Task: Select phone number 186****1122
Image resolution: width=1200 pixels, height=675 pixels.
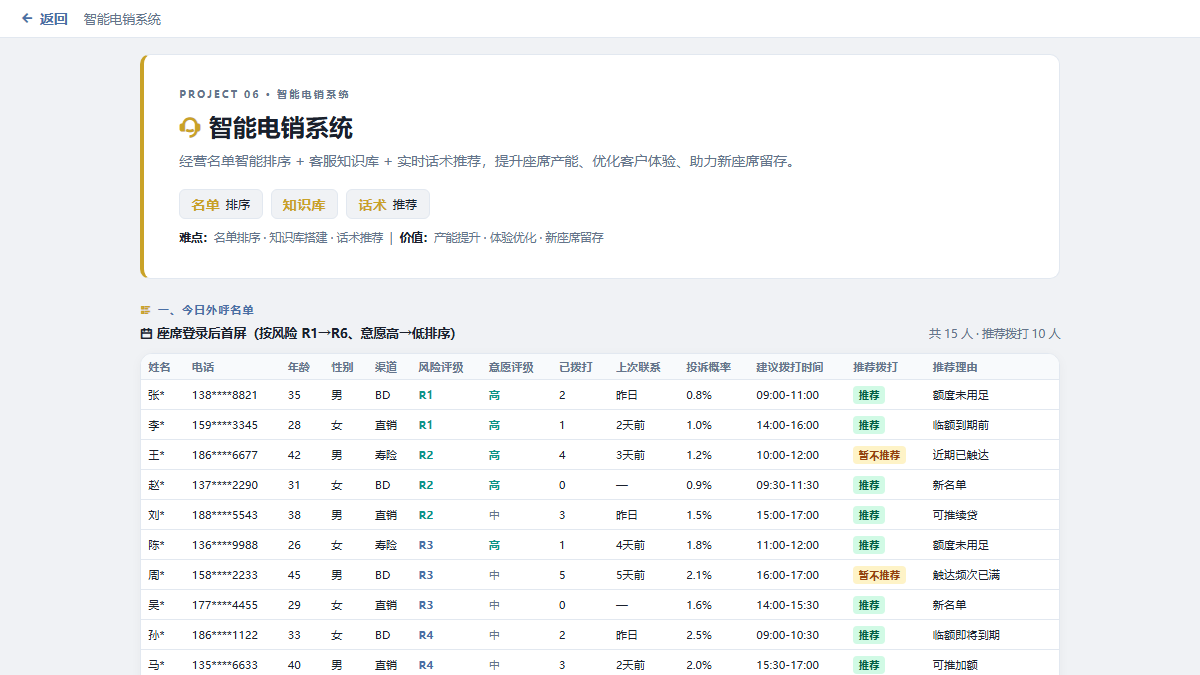Action: (x=225, y=635)
